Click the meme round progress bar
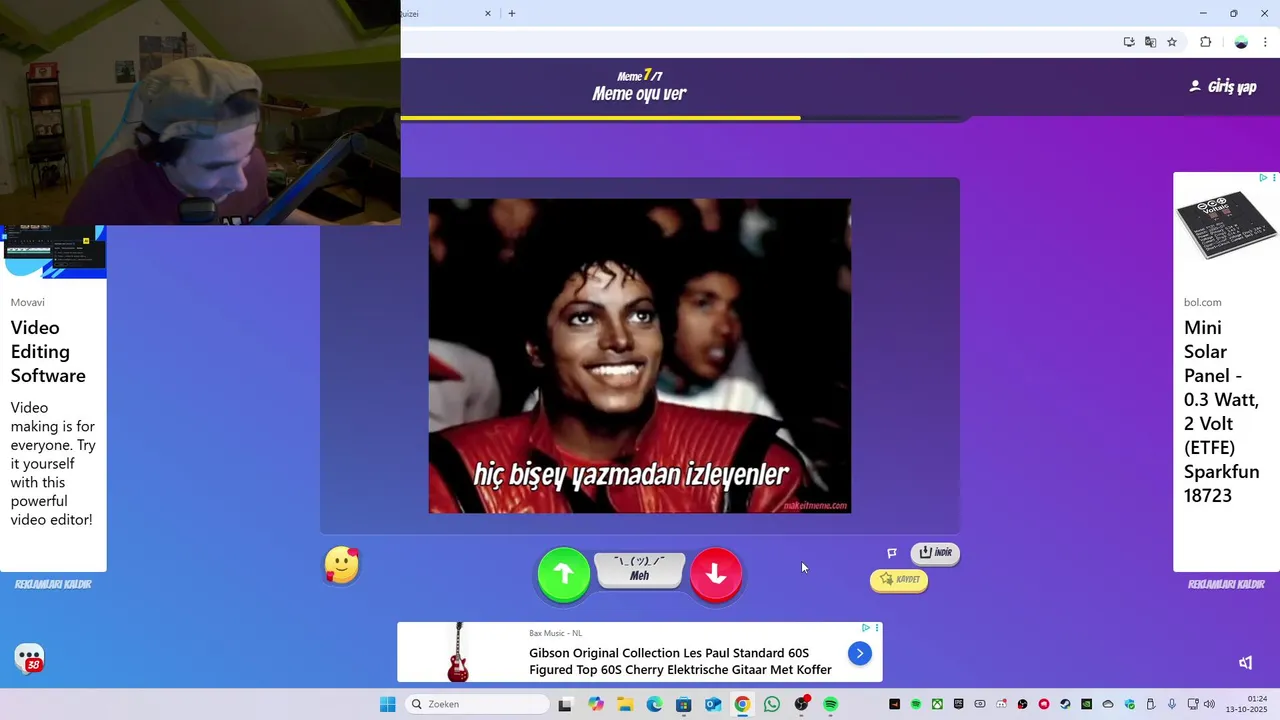Viewport: 1280px width, 720px height. 684,118
